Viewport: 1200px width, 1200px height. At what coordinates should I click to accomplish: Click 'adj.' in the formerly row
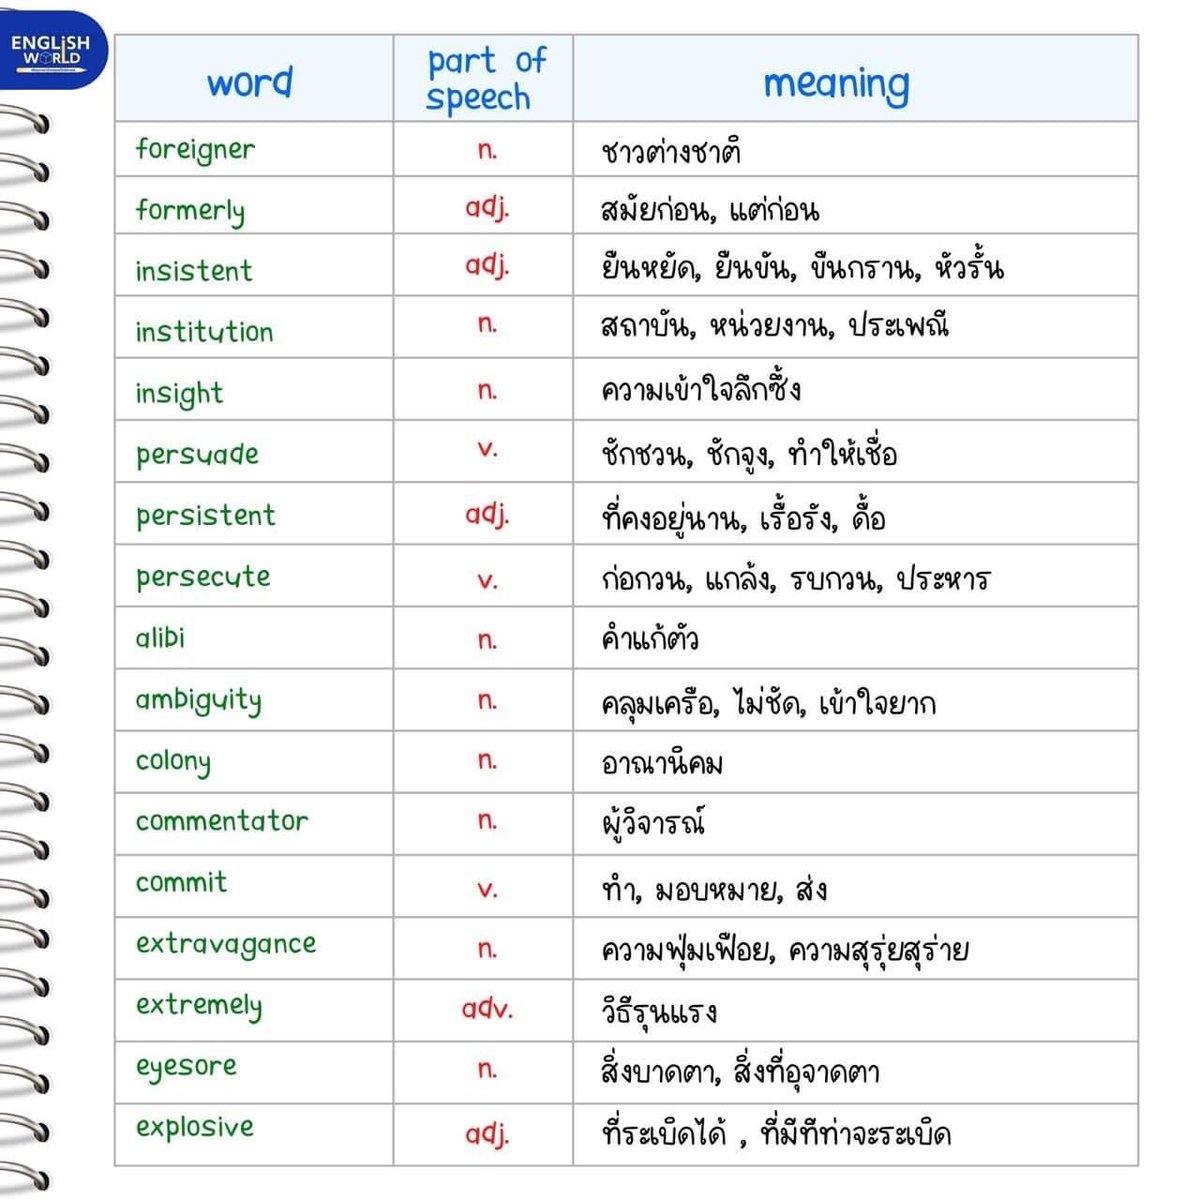(487, 209)
